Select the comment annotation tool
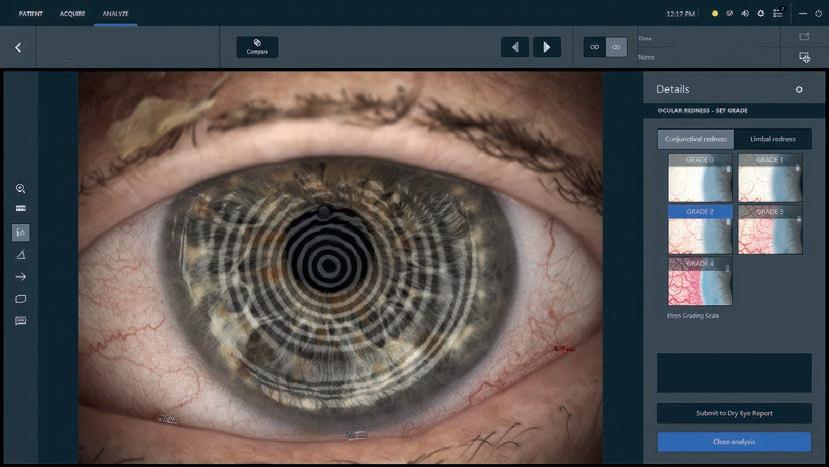Image resolution: width=829 pixels, height=467 pixels. (x=21, y=321)
